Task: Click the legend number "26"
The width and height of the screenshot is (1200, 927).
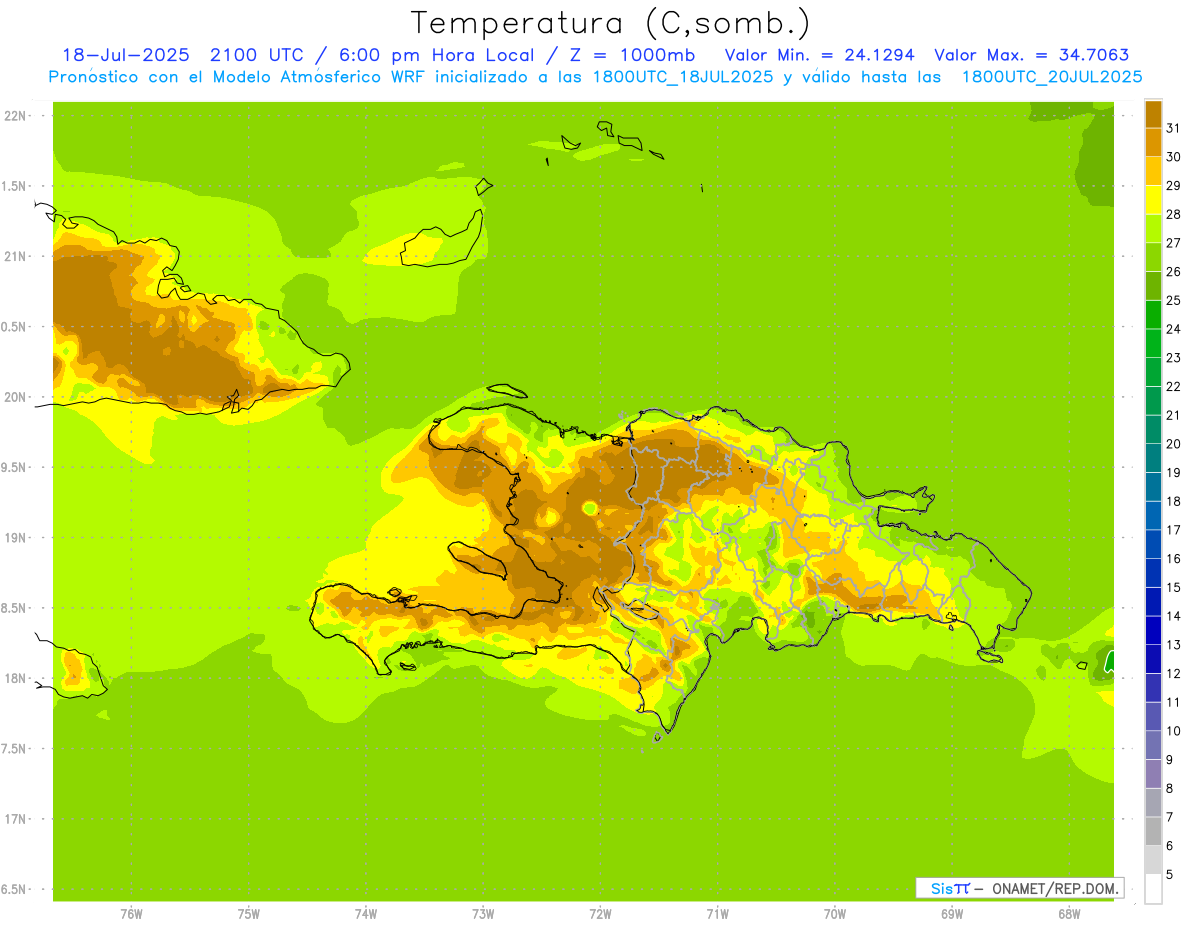Action: (1173, 272)
